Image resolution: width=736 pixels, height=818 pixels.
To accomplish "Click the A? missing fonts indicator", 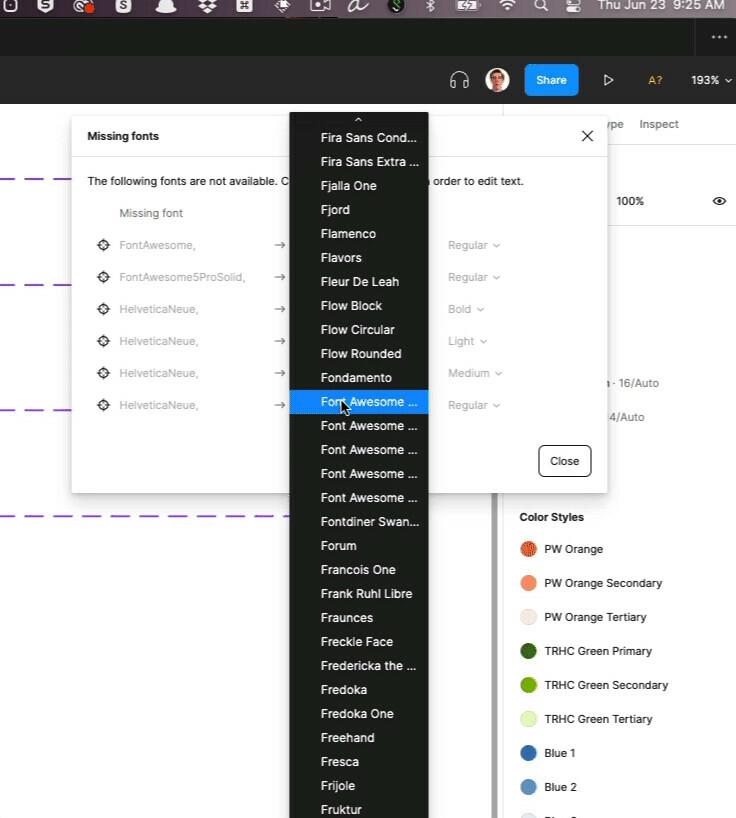I will pos(655,80).
